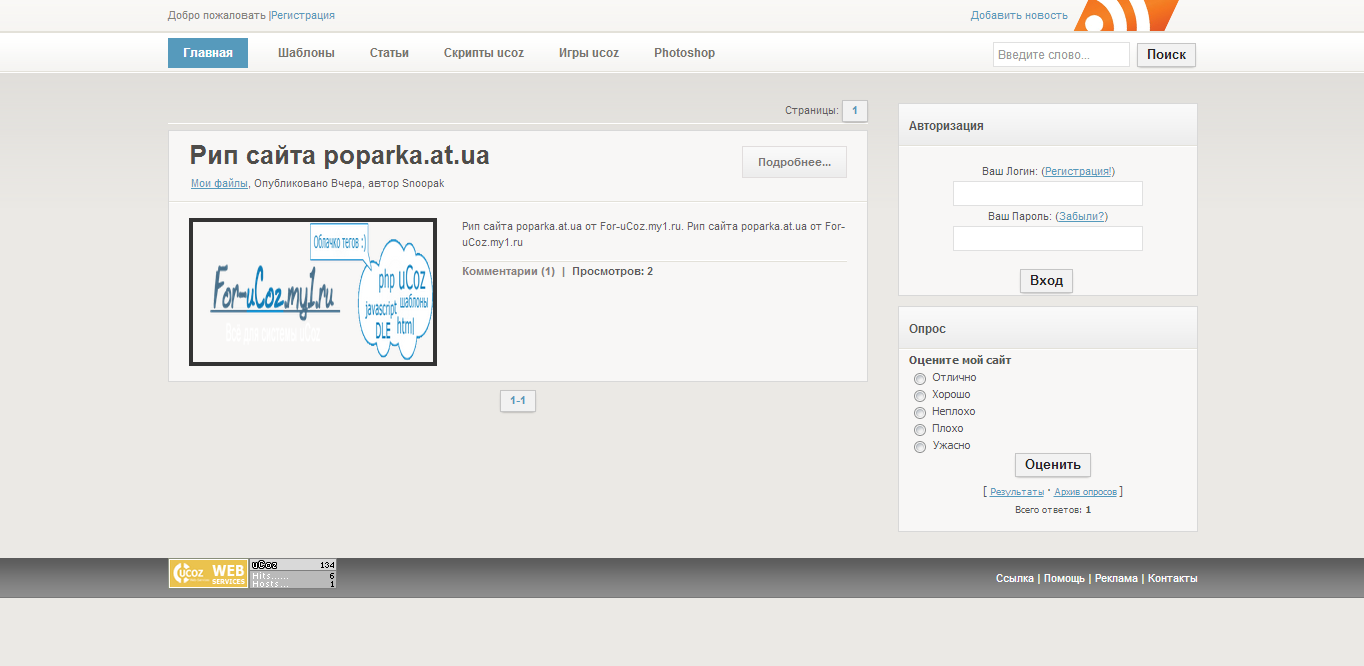This screenshot has height=666, width=1364.
Task: Click the uCoz Web Services badge
Action: pyautogui.click(x=207, y=573)
